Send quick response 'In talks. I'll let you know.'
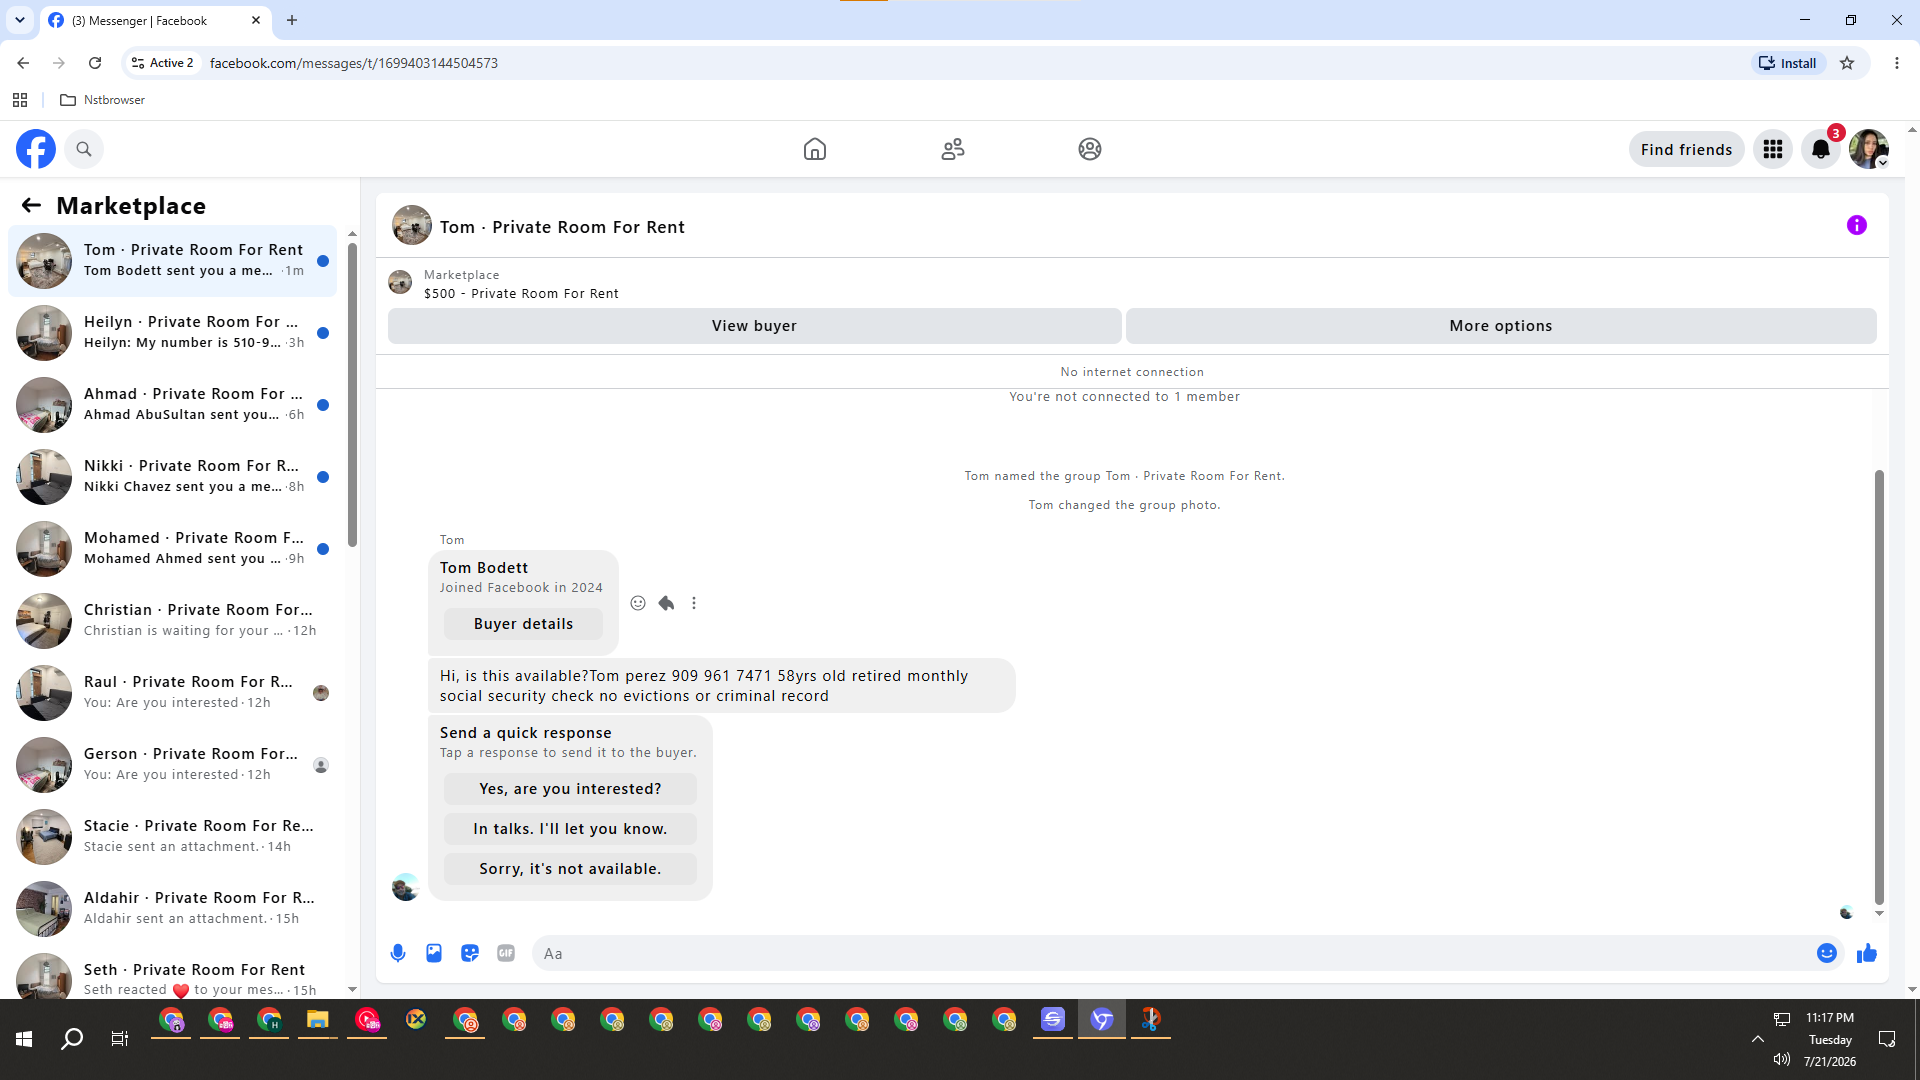Viewport: 1920px width, 1080px height. (570, 829)
